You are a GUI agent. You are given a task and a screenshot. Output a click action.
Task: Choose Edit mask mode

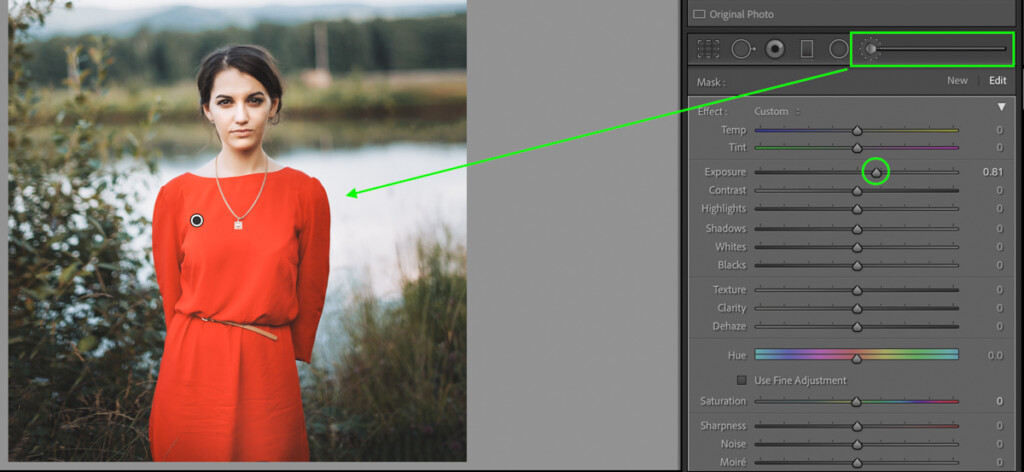(997, 81)
